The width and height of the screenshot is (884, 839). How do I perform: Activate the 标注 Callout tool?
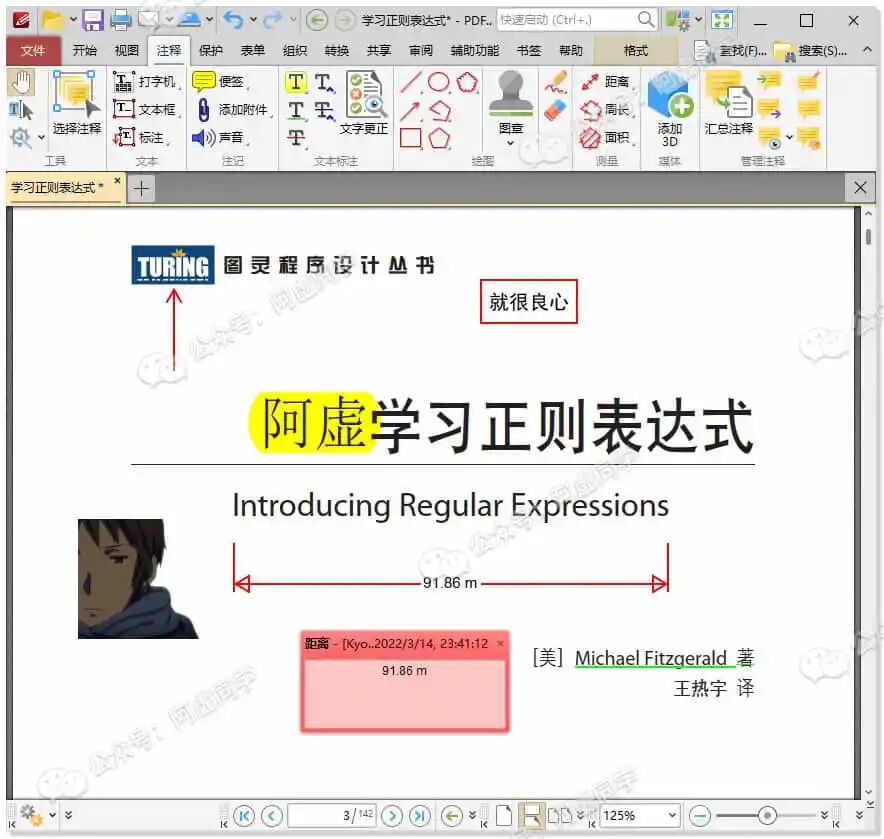[141, 137]
